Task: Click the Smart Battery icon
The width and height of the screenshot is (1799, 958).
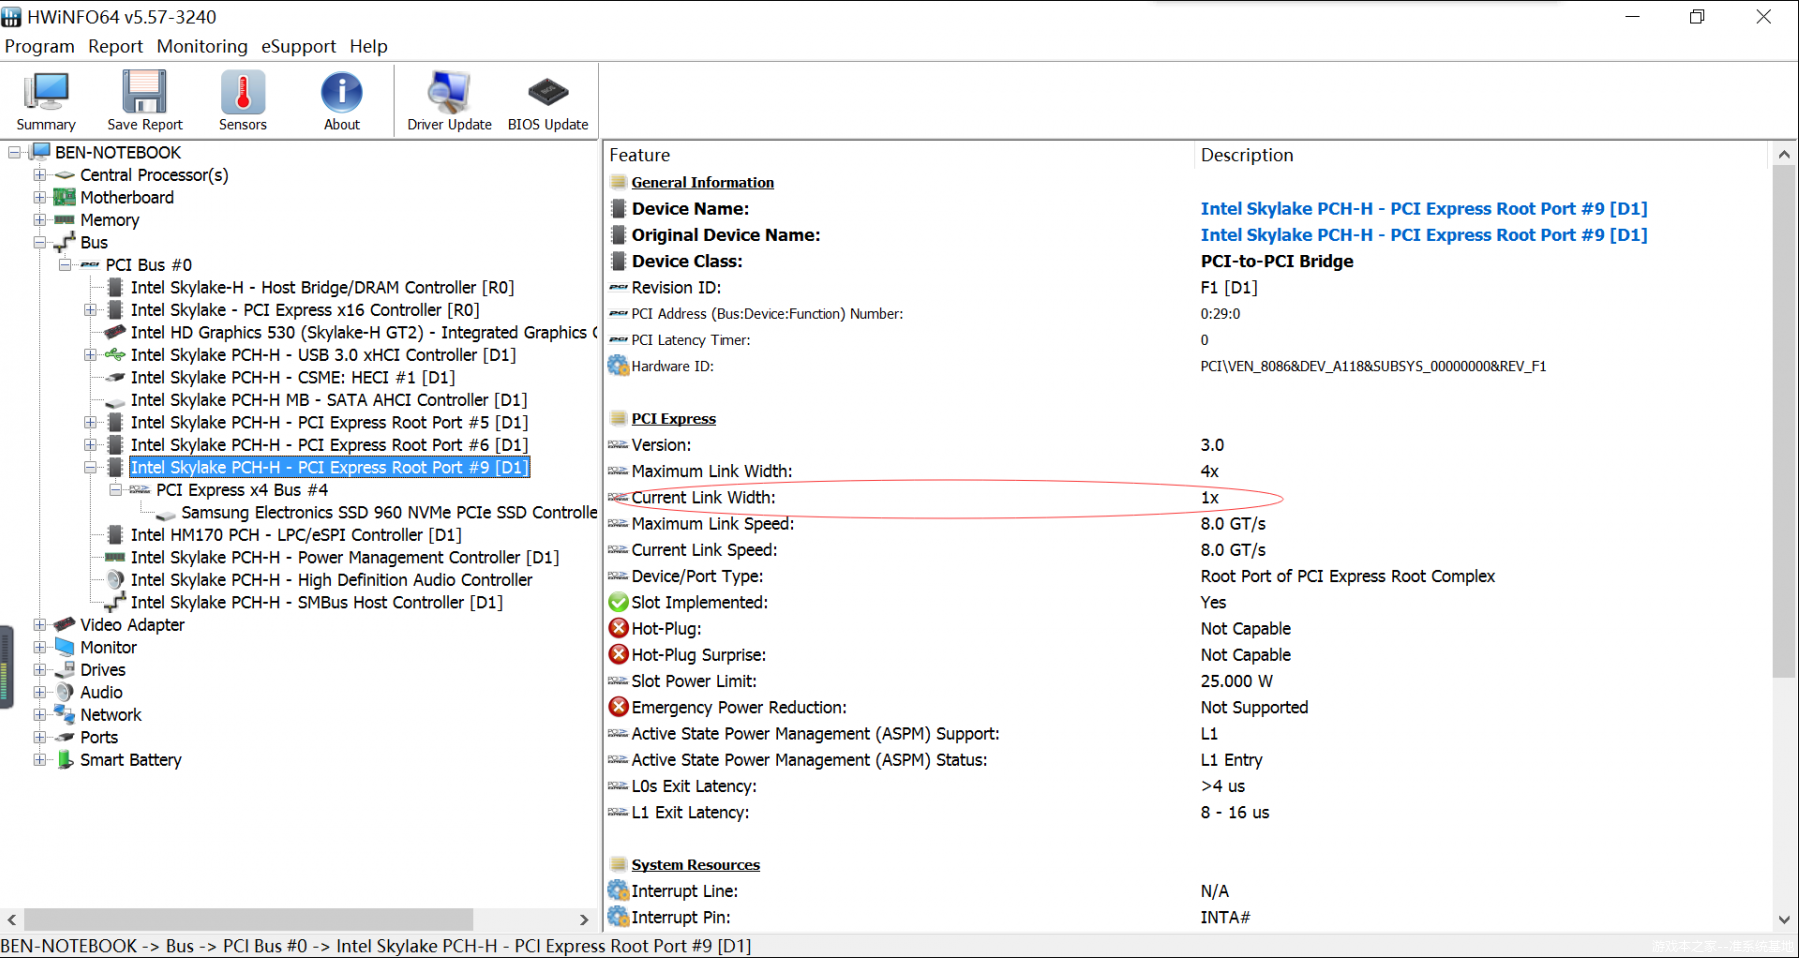Action: coord(65,759)
